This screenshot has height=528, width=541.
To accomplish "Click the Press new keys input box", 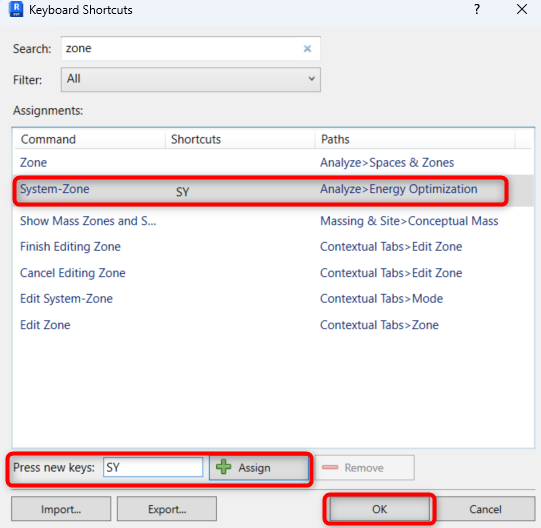I will click(153, 468).
